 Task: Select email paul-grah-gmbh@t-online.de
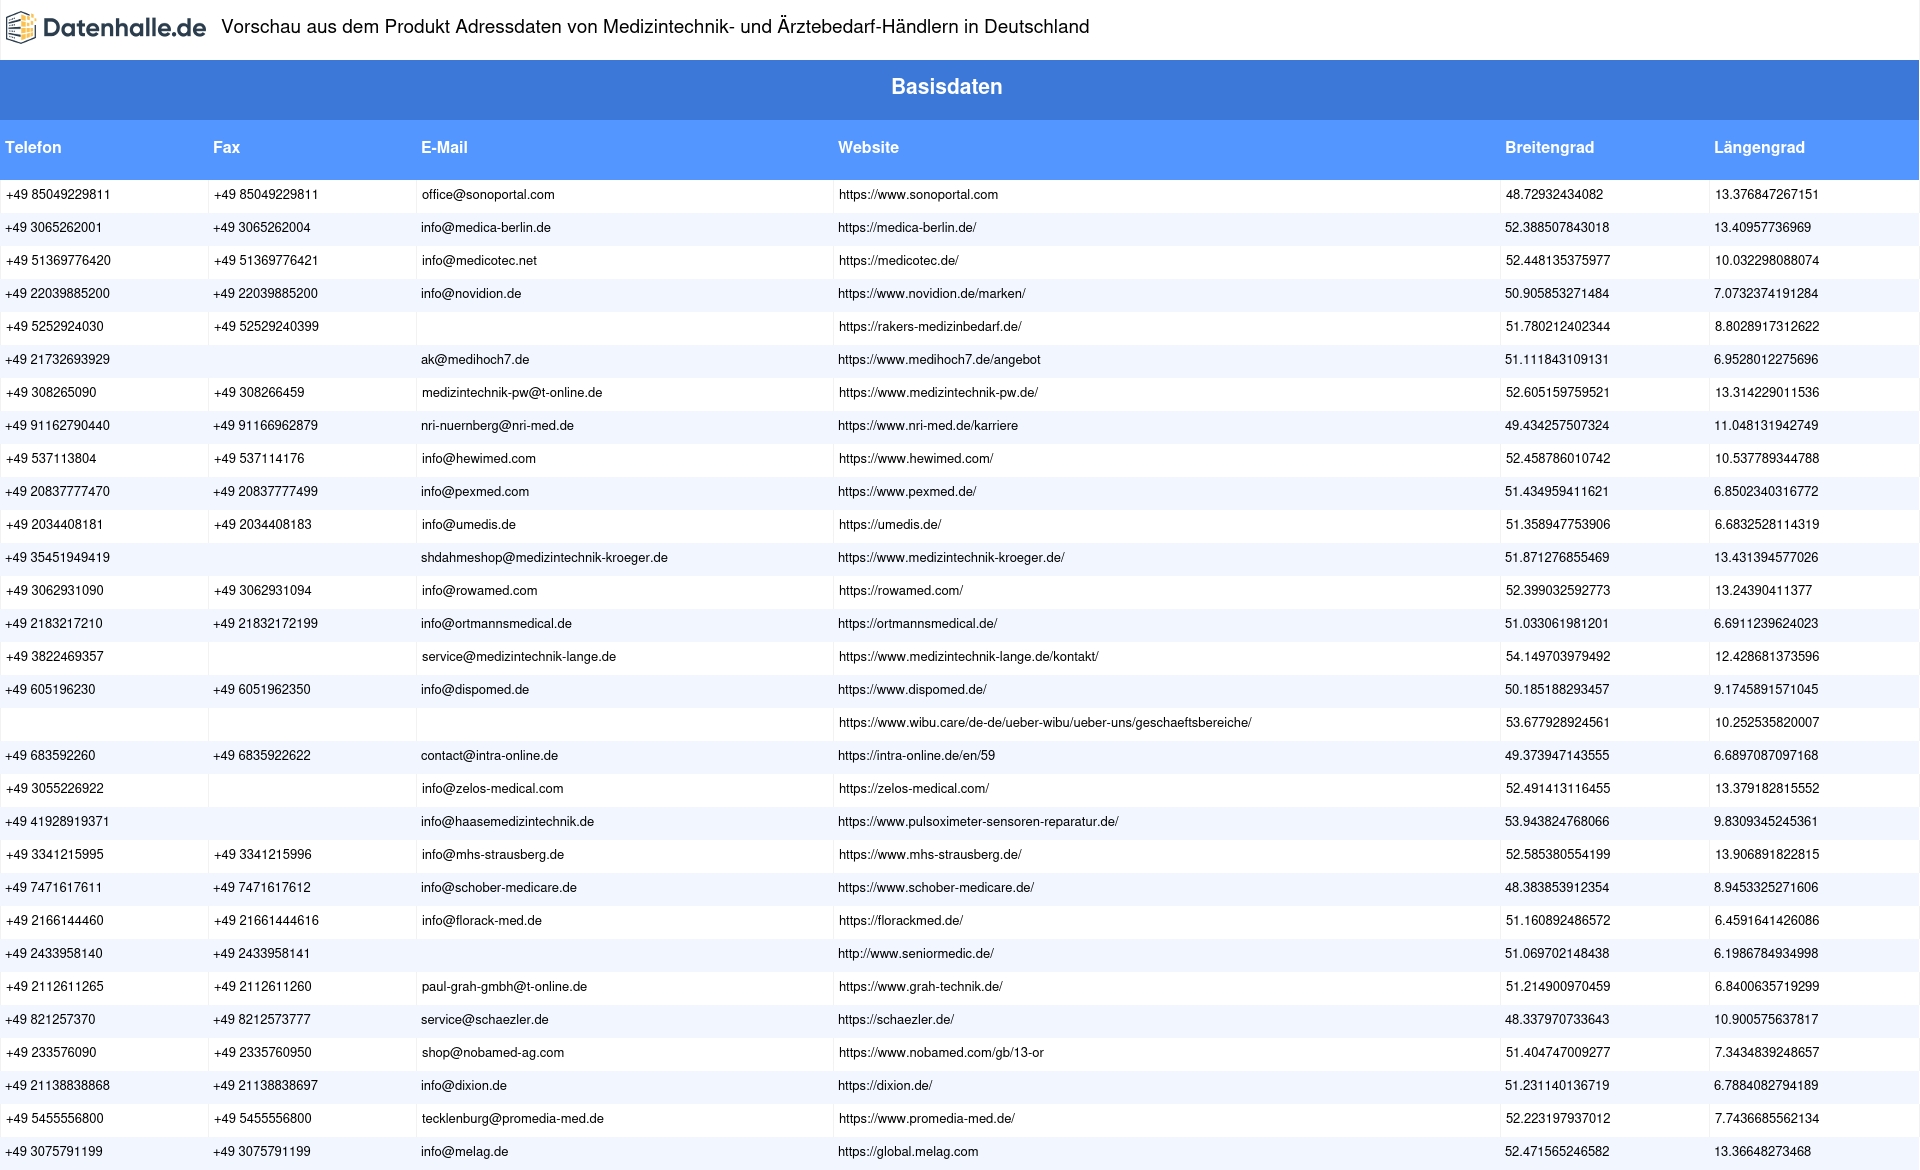point(504,987)
